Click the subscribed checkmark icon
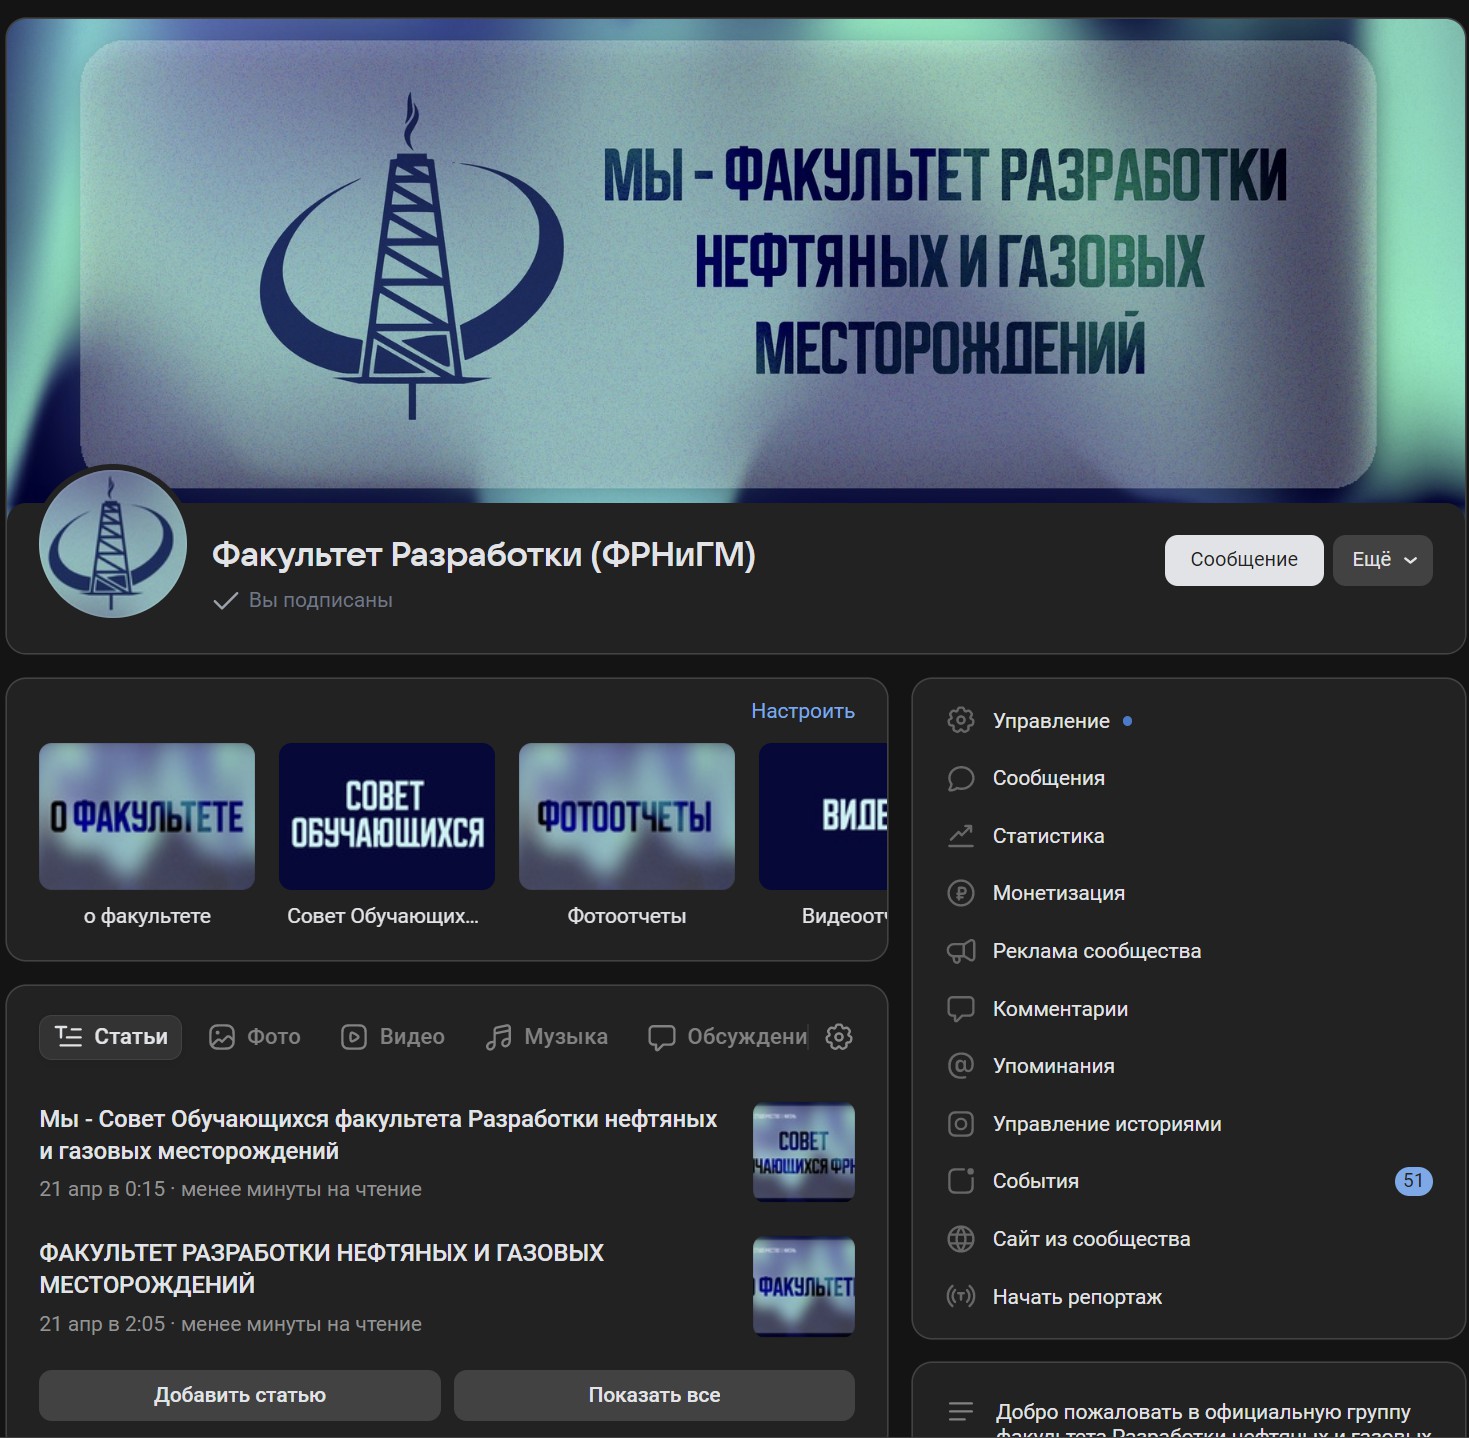 (226, 600)
